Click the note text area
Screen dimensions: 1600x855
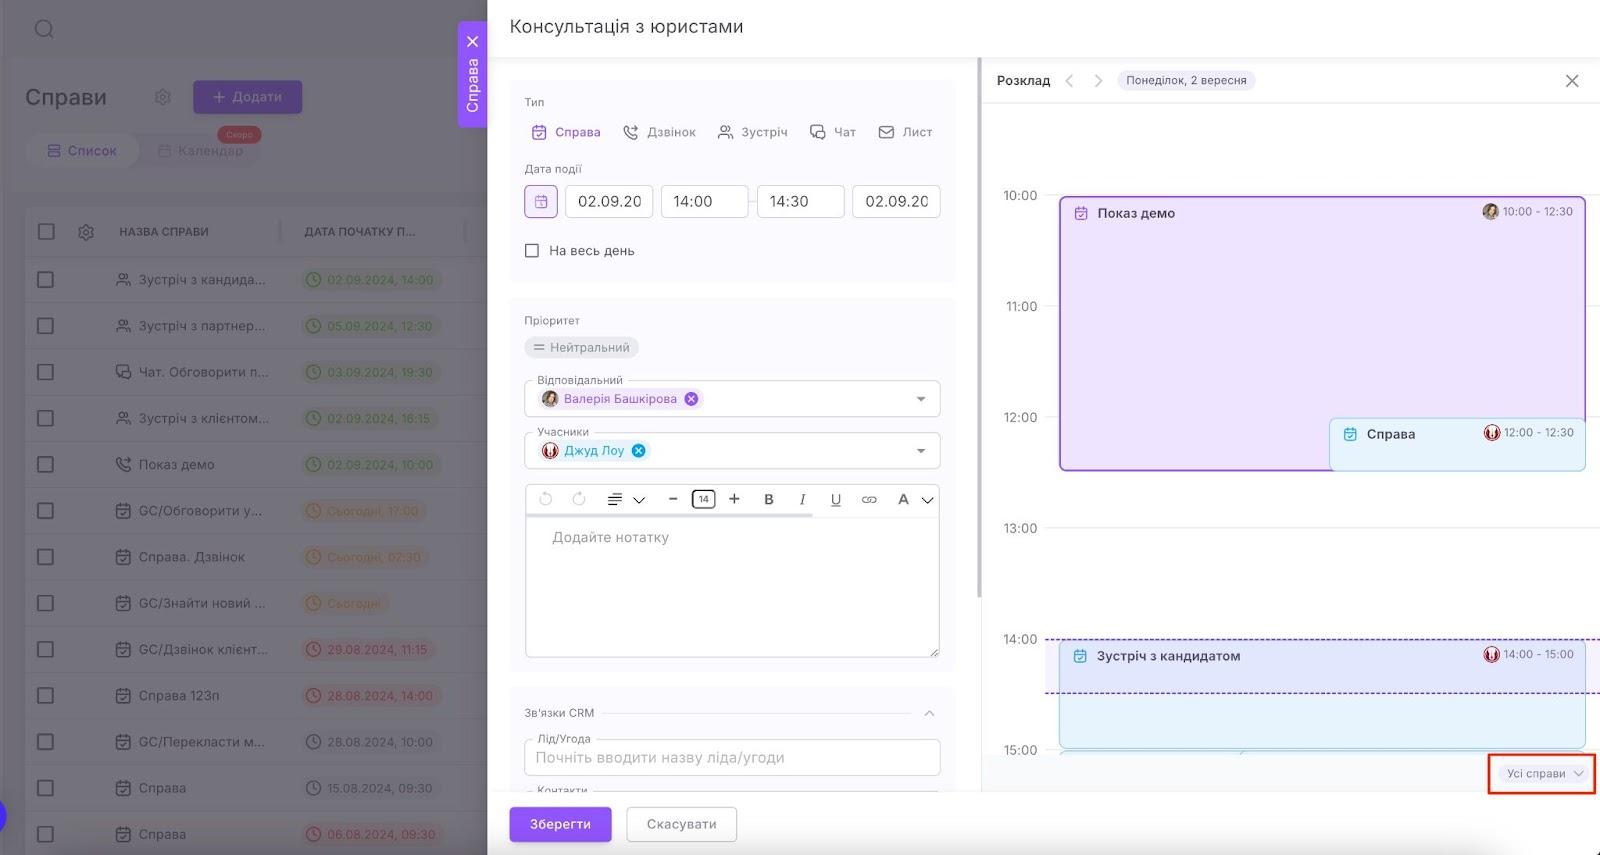[x=732, y=587]
